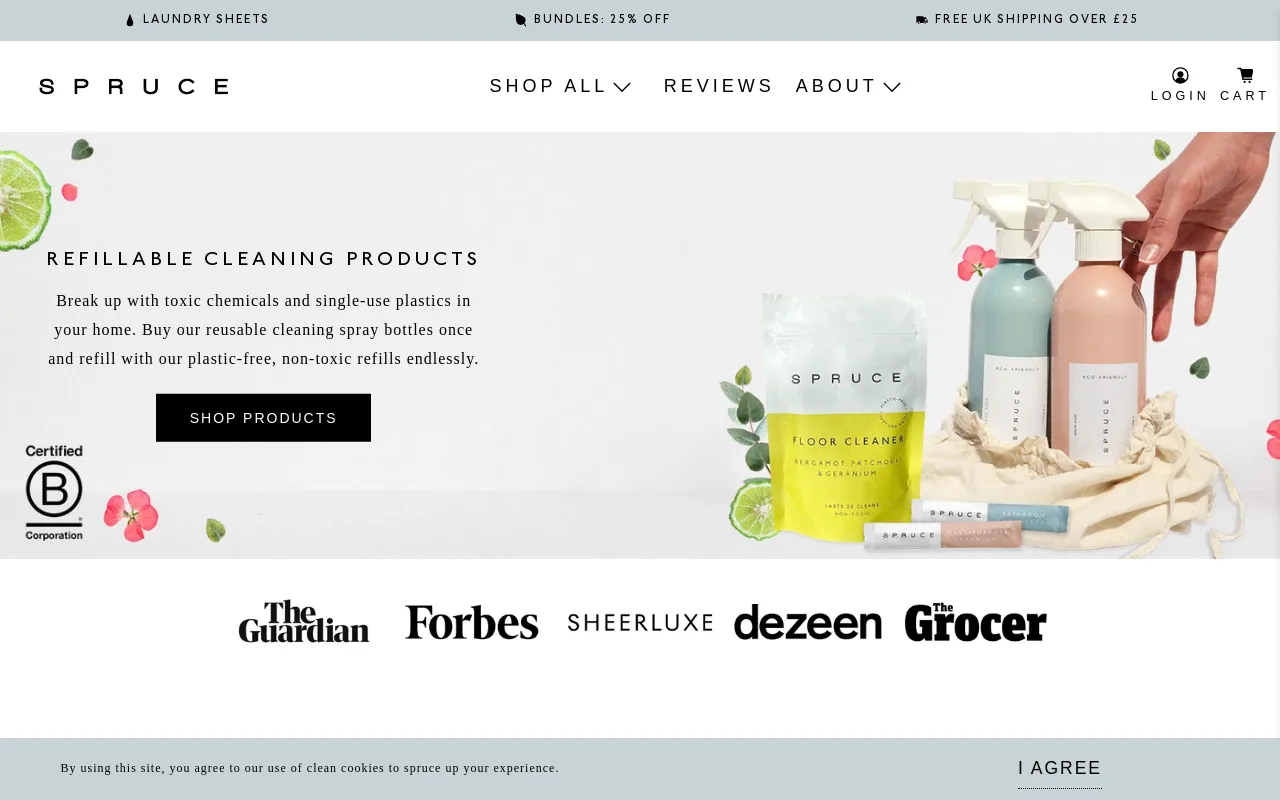Image resolution: width=1280 pixels, height=800 pixels.
Task: Expand the About menu chevron
Action: [892, 87]
